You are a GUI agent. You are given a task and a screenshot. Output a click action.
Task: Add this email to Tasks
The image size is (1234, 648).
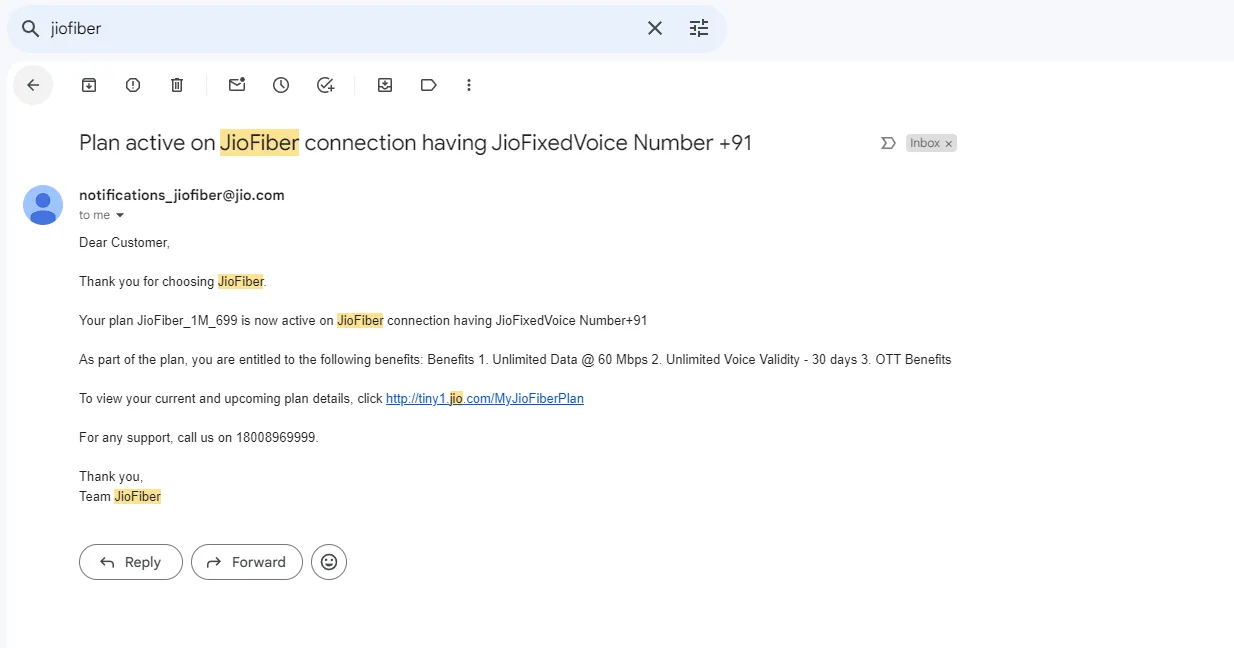tap(325, 85)
